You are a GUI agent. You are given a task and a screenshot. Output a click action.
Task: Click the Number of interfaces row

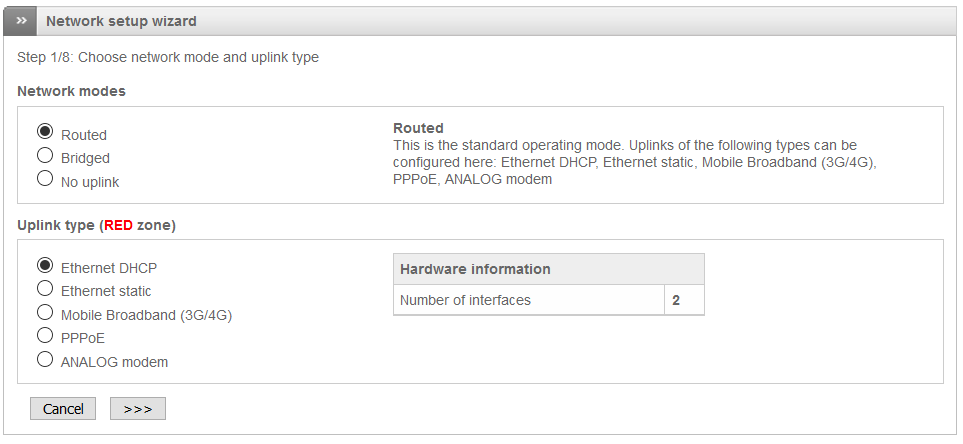pyautogui.click(x=548, y=300)
